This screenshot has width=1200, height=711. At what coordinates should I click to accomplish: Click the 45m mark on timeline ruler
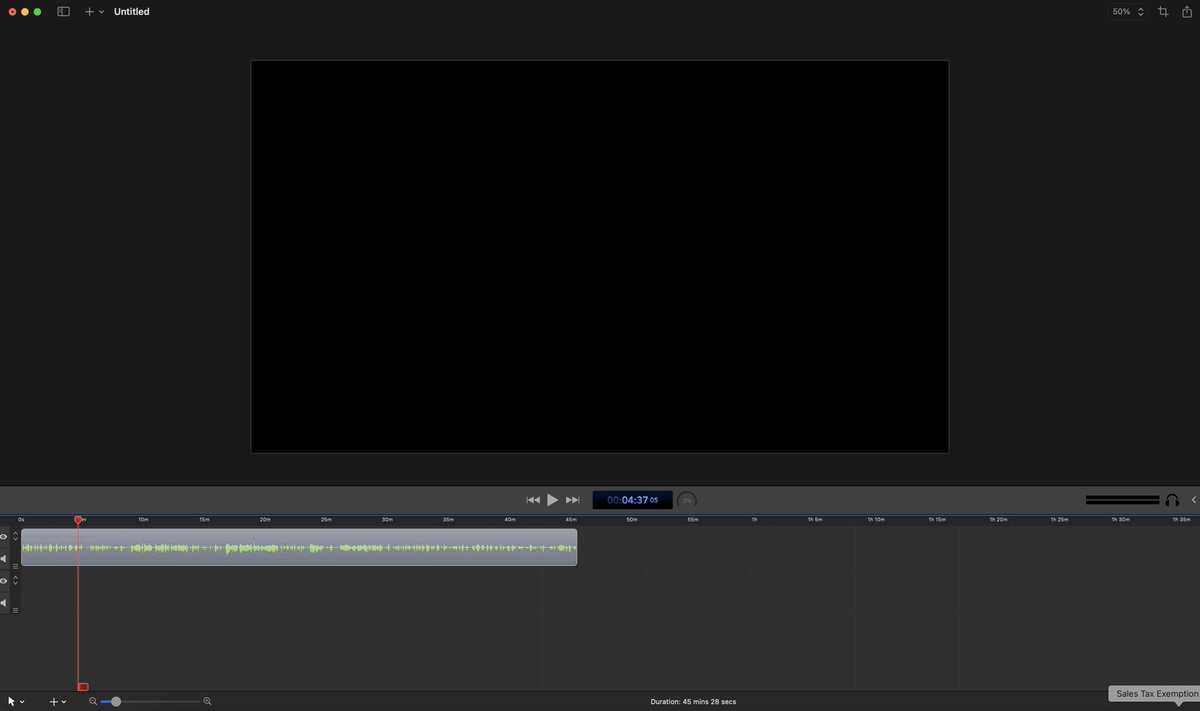[571, 520]
